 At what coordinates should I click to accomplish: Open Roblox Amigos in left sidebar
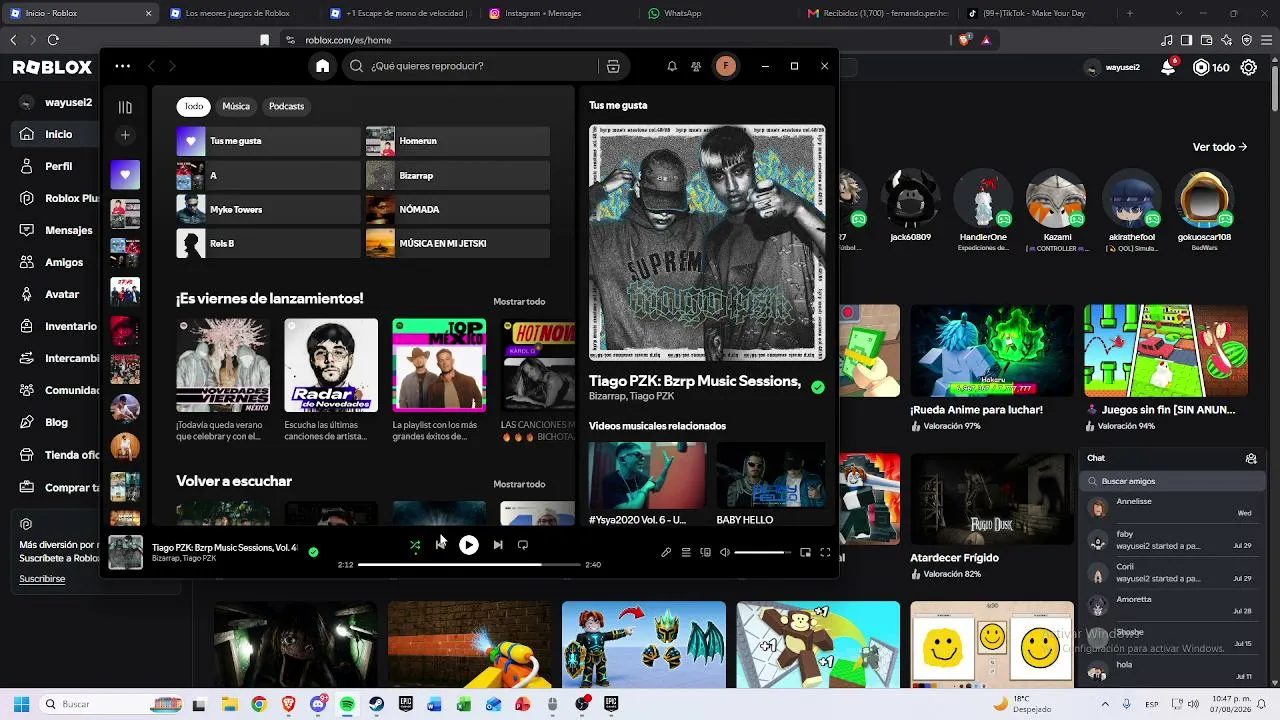tap(64, 262)
